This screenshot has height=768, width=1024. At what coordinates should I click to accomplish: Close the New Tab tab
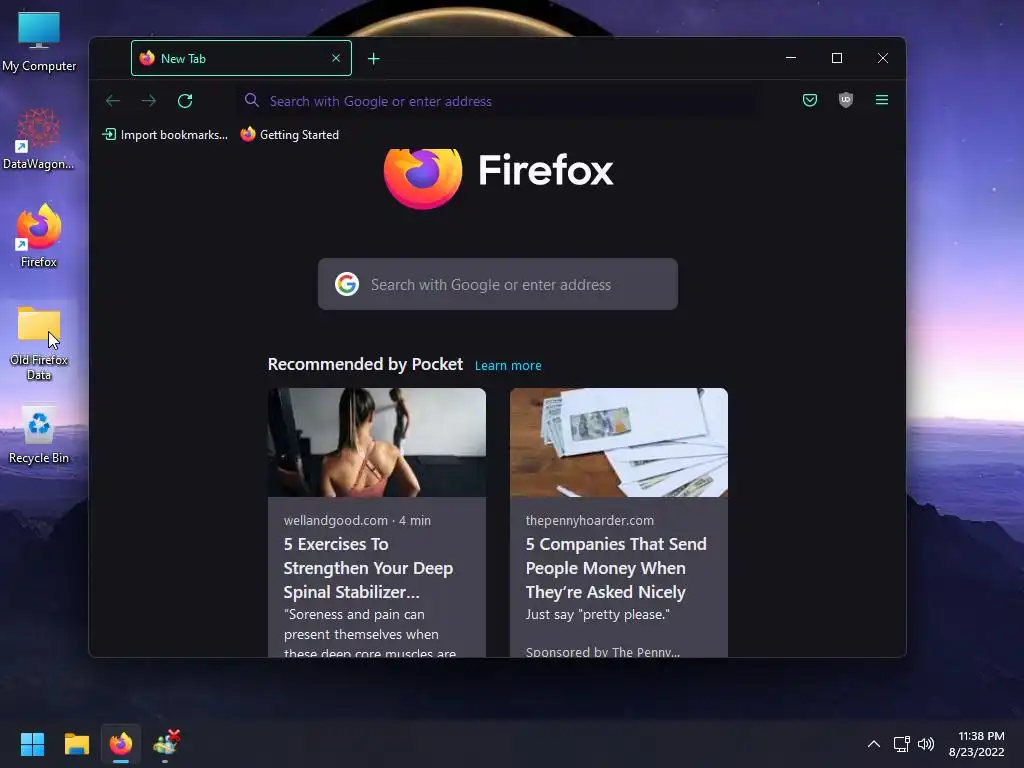point(336,58)
